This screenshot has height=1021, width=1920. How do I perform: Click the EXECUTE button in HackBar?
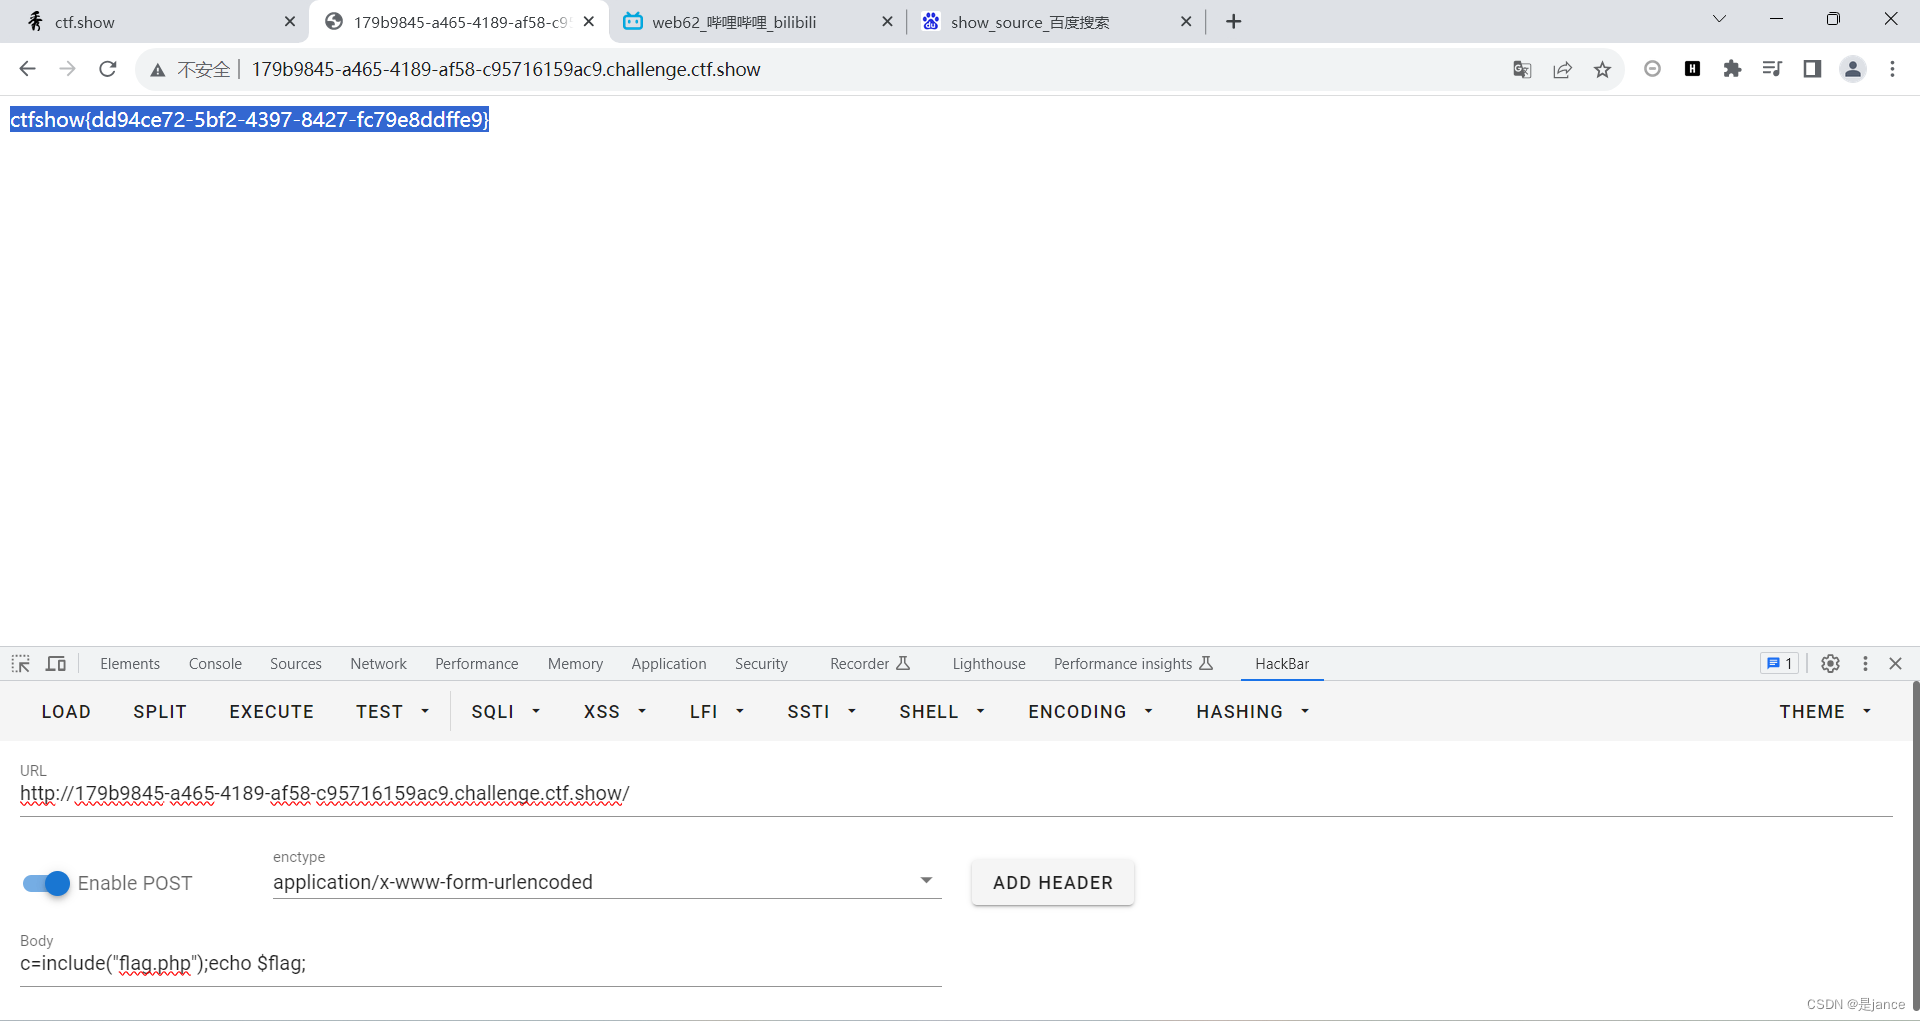coord(271,711)
